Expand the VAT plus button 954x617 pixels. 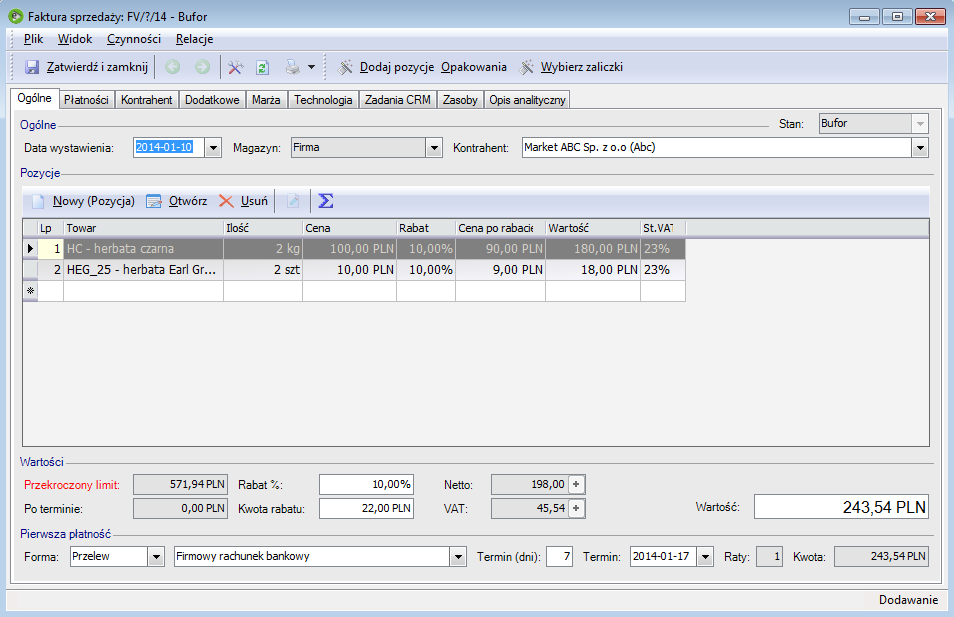click(576, 508)
